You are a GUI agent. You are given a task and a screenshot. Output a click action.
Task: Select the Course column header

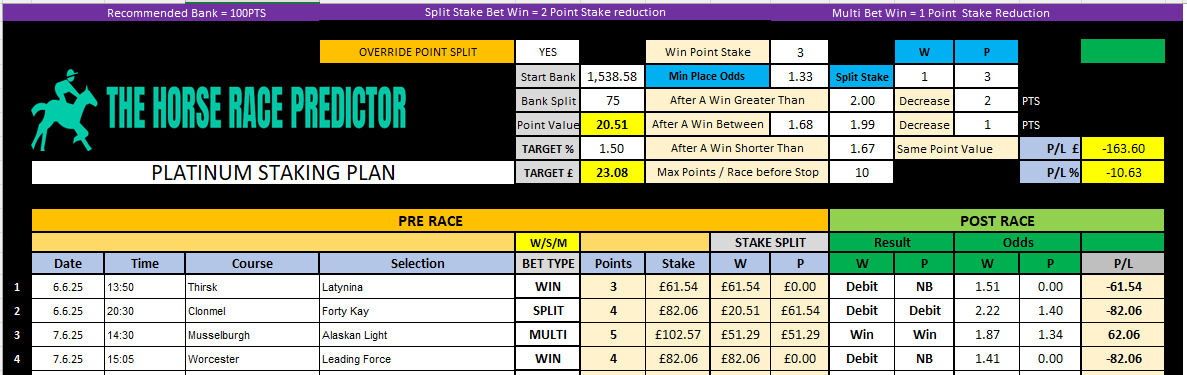251,264
